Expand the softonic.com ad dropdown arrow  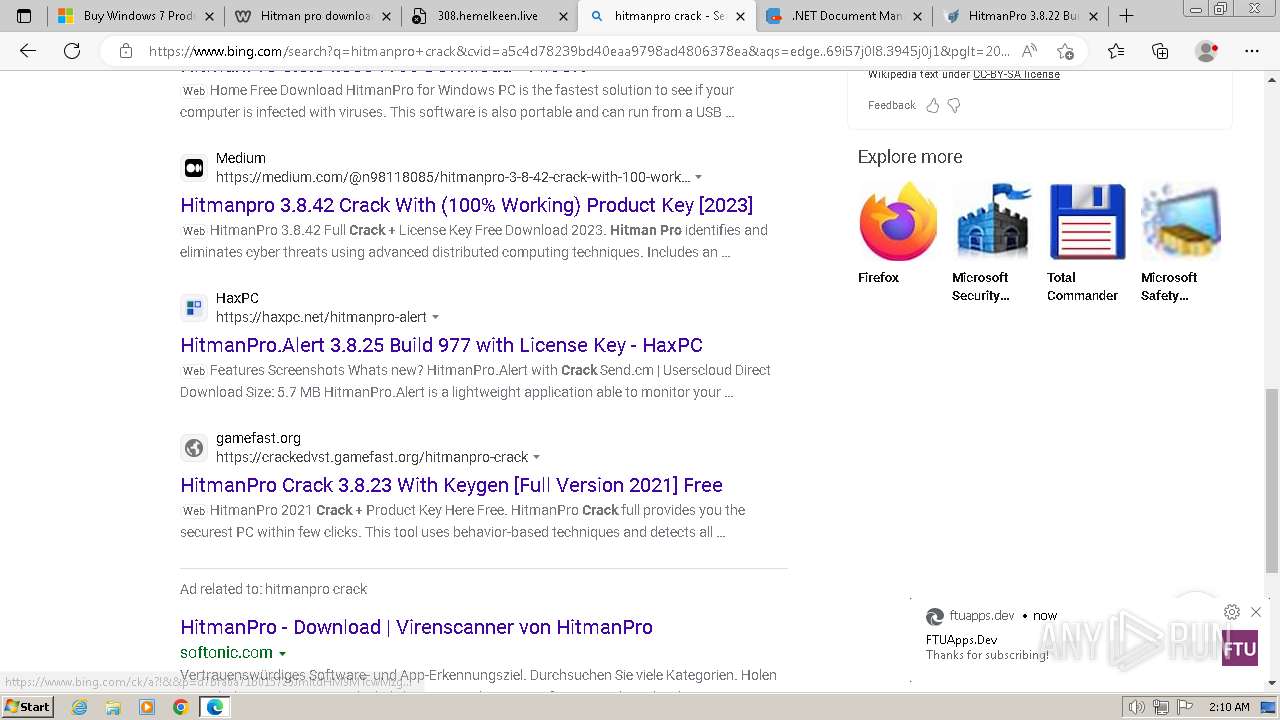[282, 653]
